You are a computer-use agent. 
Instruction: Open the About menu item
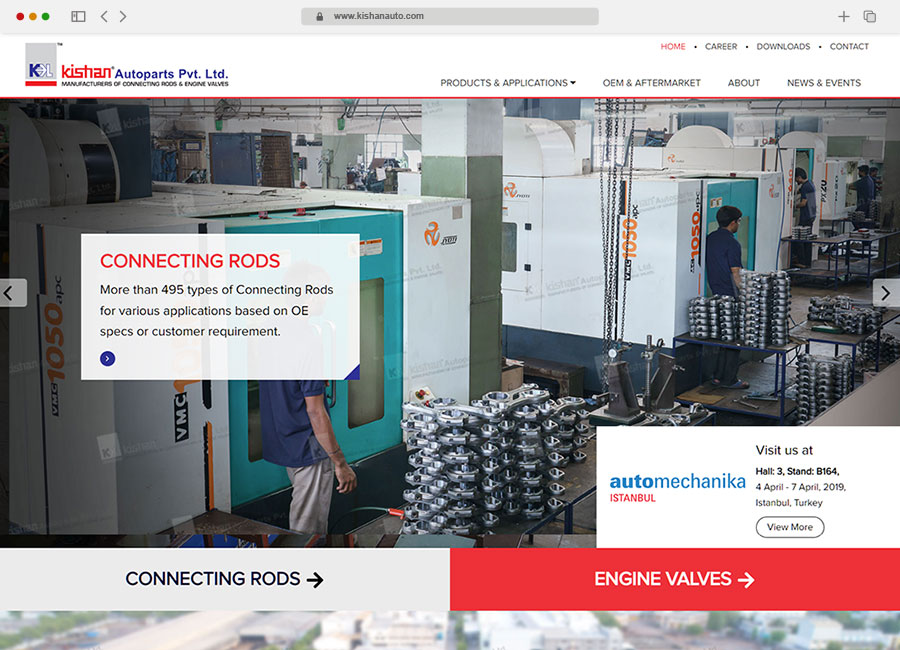[x=744, y=83]
